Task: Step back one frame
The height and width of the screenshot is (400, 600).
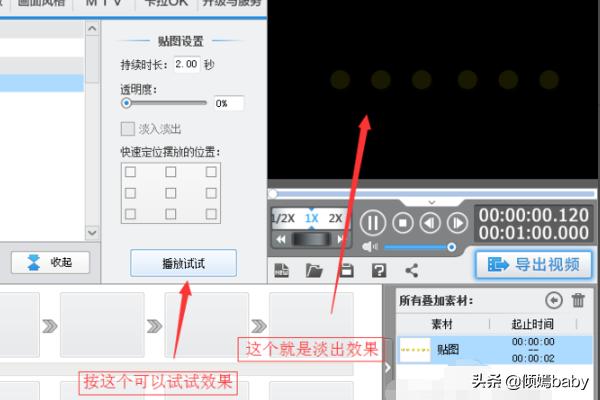Action: point(430,223)
